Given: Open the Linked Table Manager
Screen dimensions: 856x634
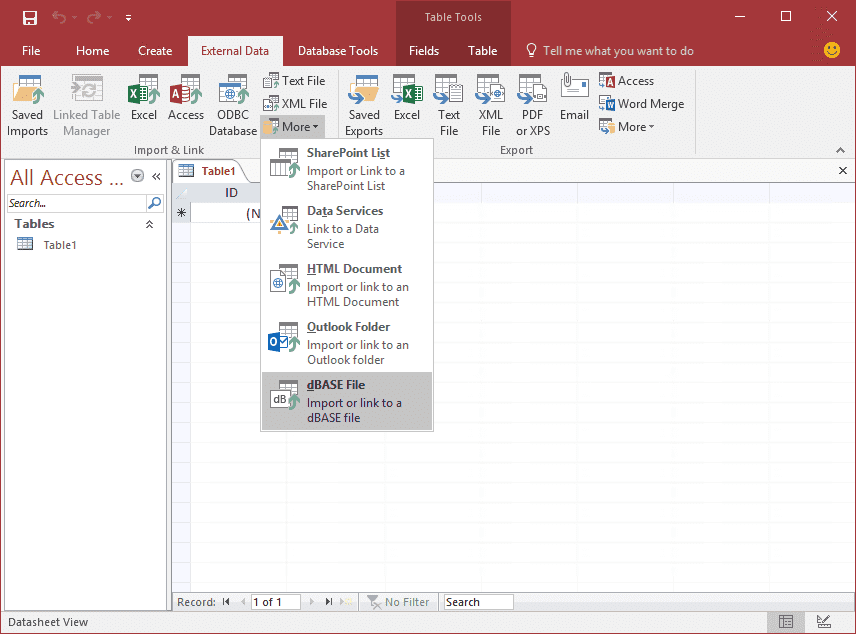Looking at the screenshot, I should (86, 100).
